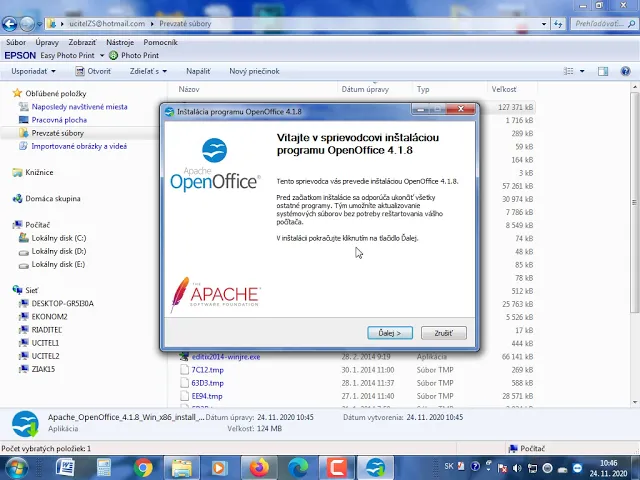Select file 63D3.tmp
The image size is (640, 480).
(x=207, y=383)
